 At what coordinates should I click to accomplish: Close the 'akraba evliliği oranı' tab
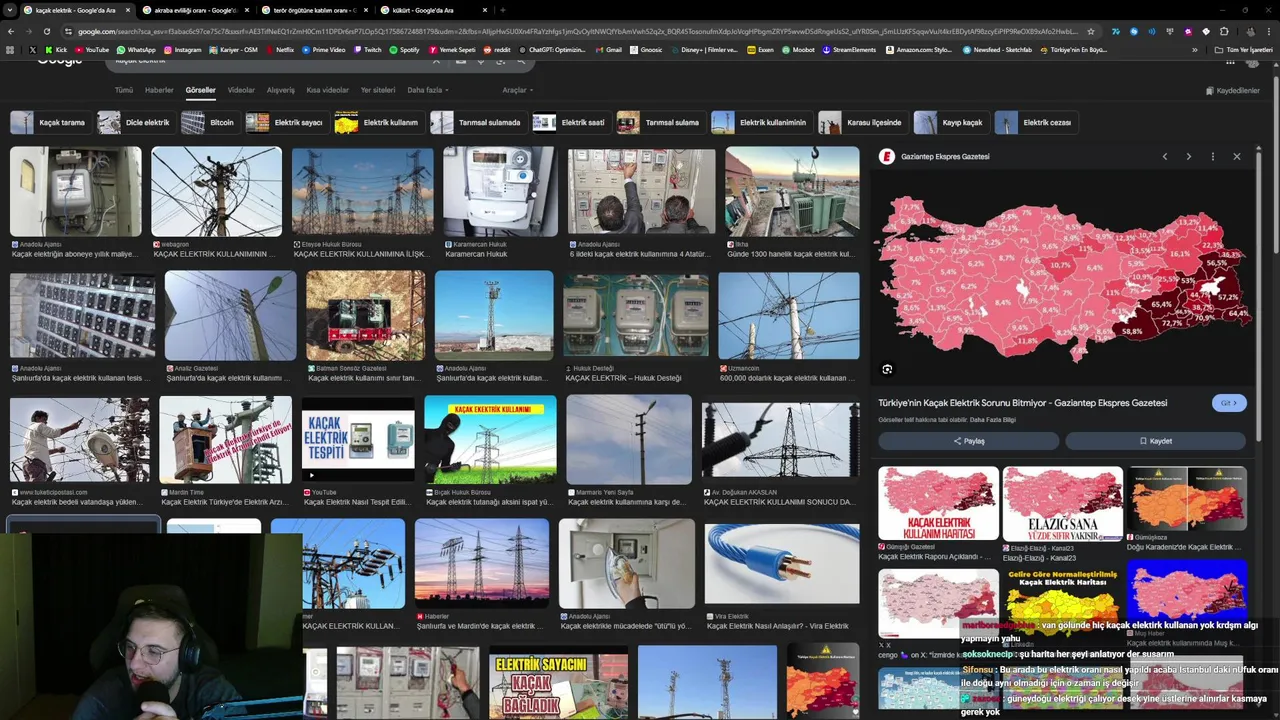point(247,10)
